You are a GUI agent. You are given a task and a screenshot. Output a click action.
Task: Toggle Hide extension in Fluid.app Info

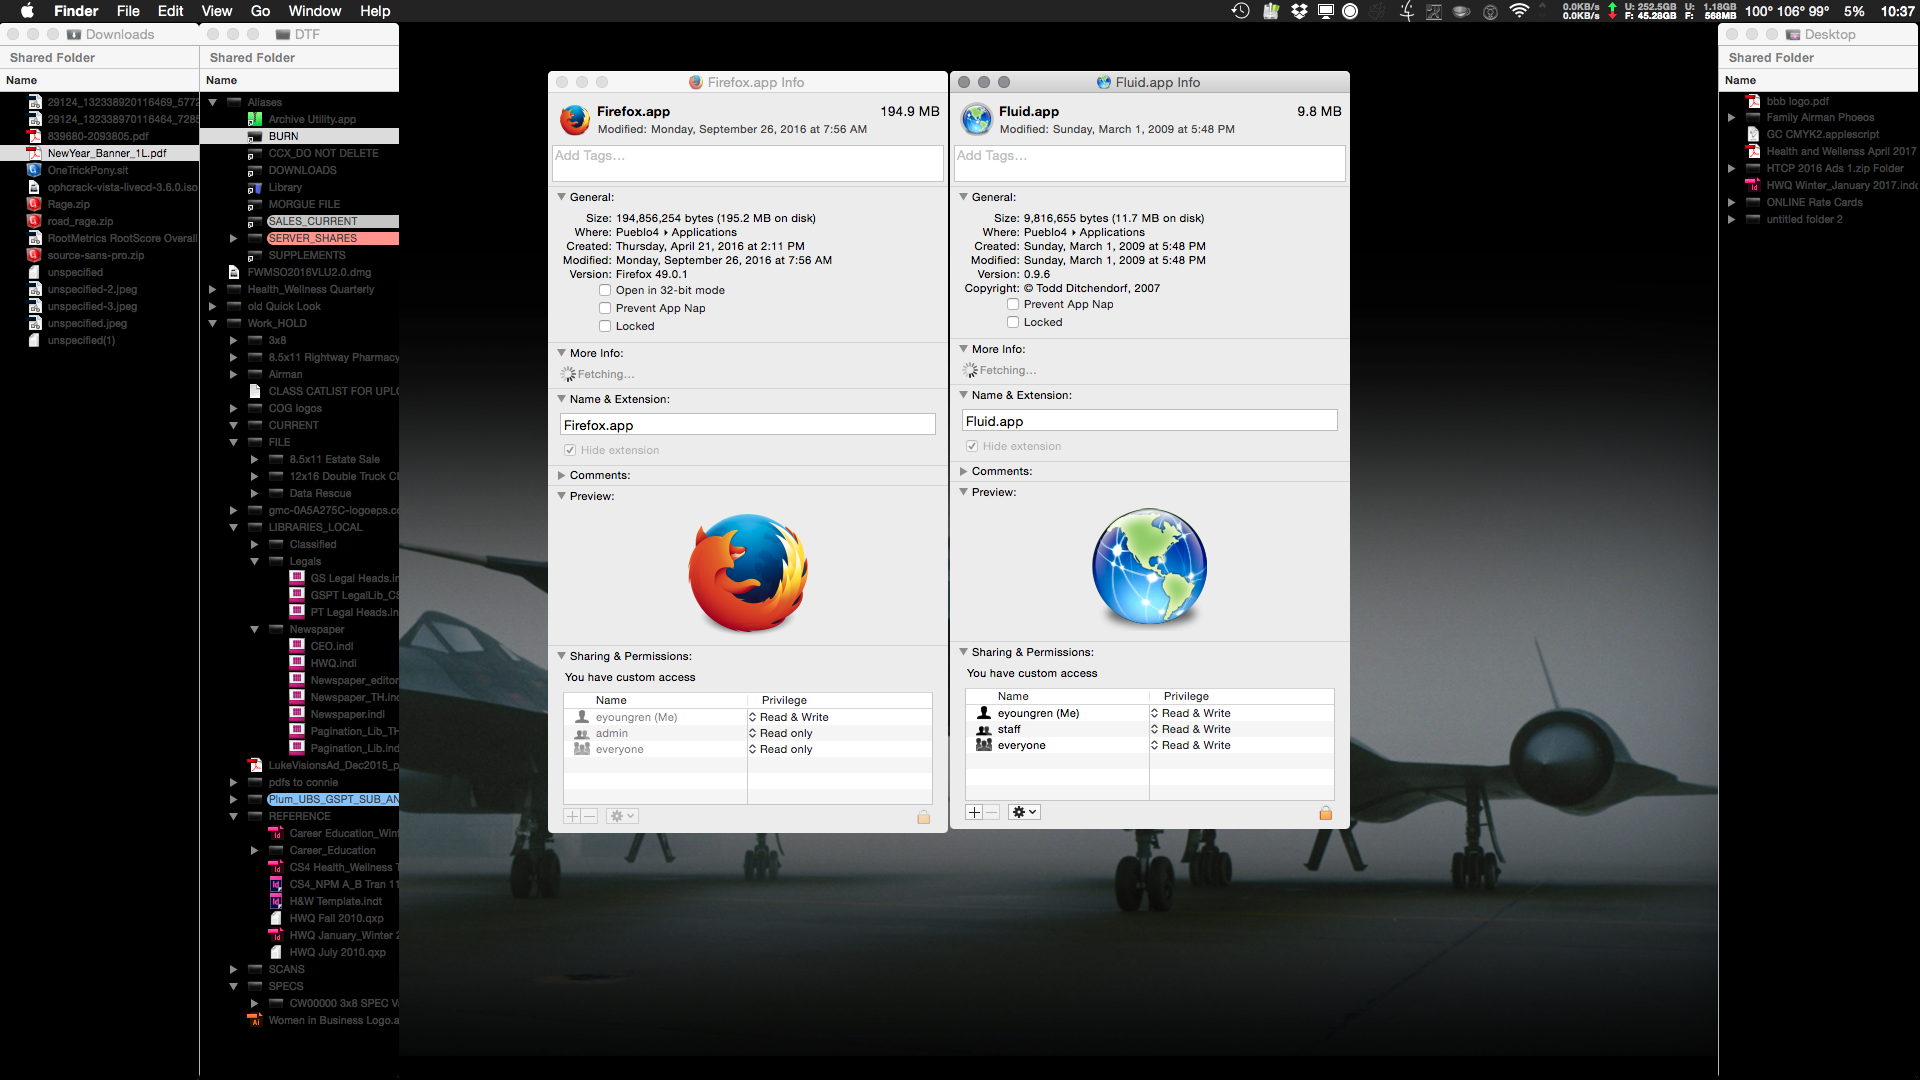(972, 446)
